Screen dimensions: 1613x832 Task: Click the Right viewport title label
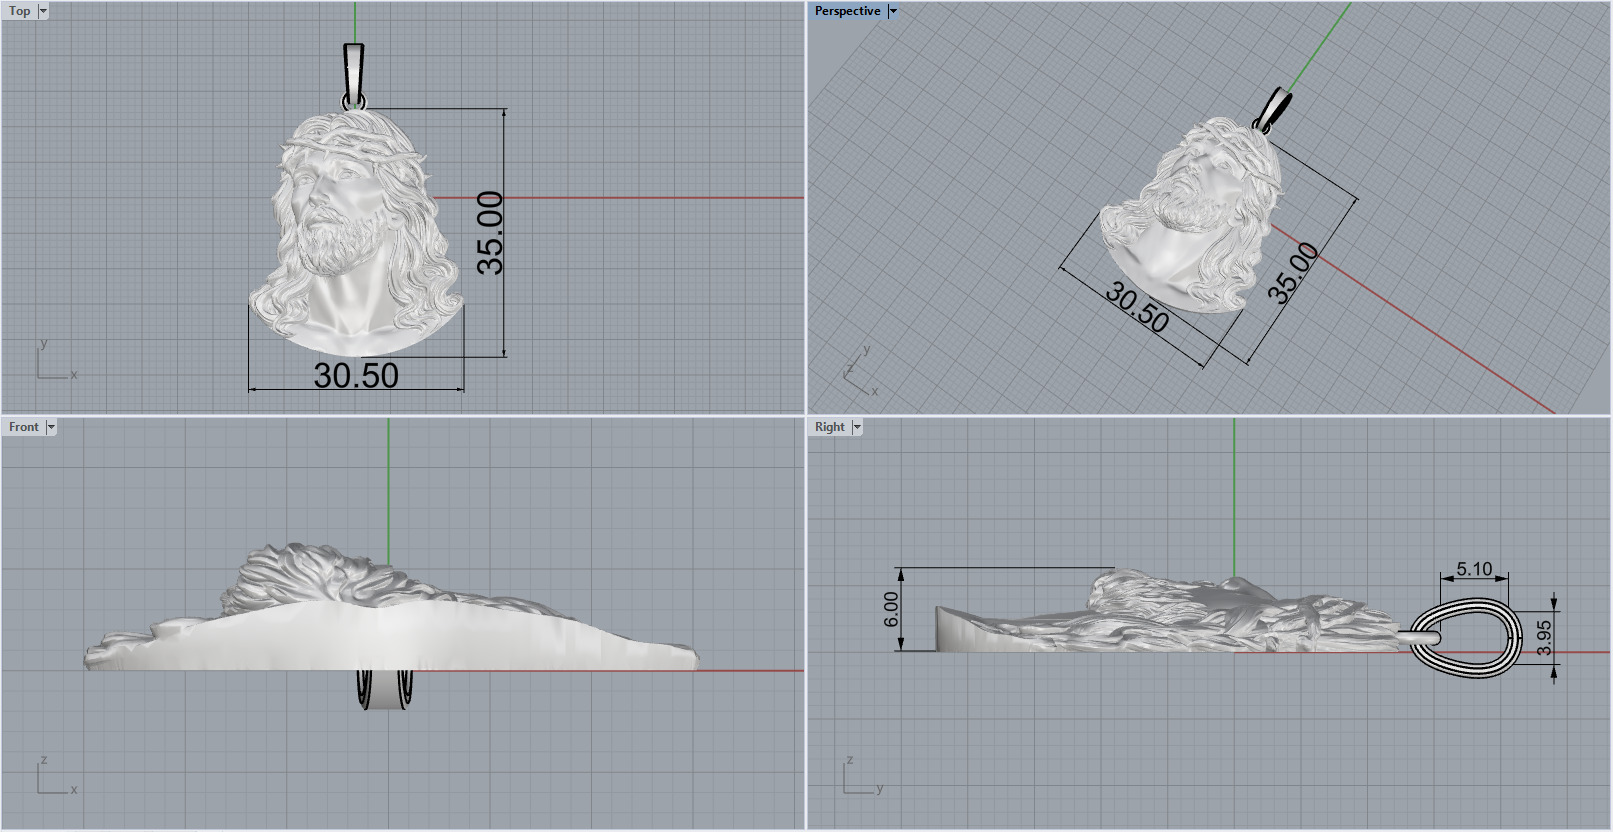click(x=829, y=427)
